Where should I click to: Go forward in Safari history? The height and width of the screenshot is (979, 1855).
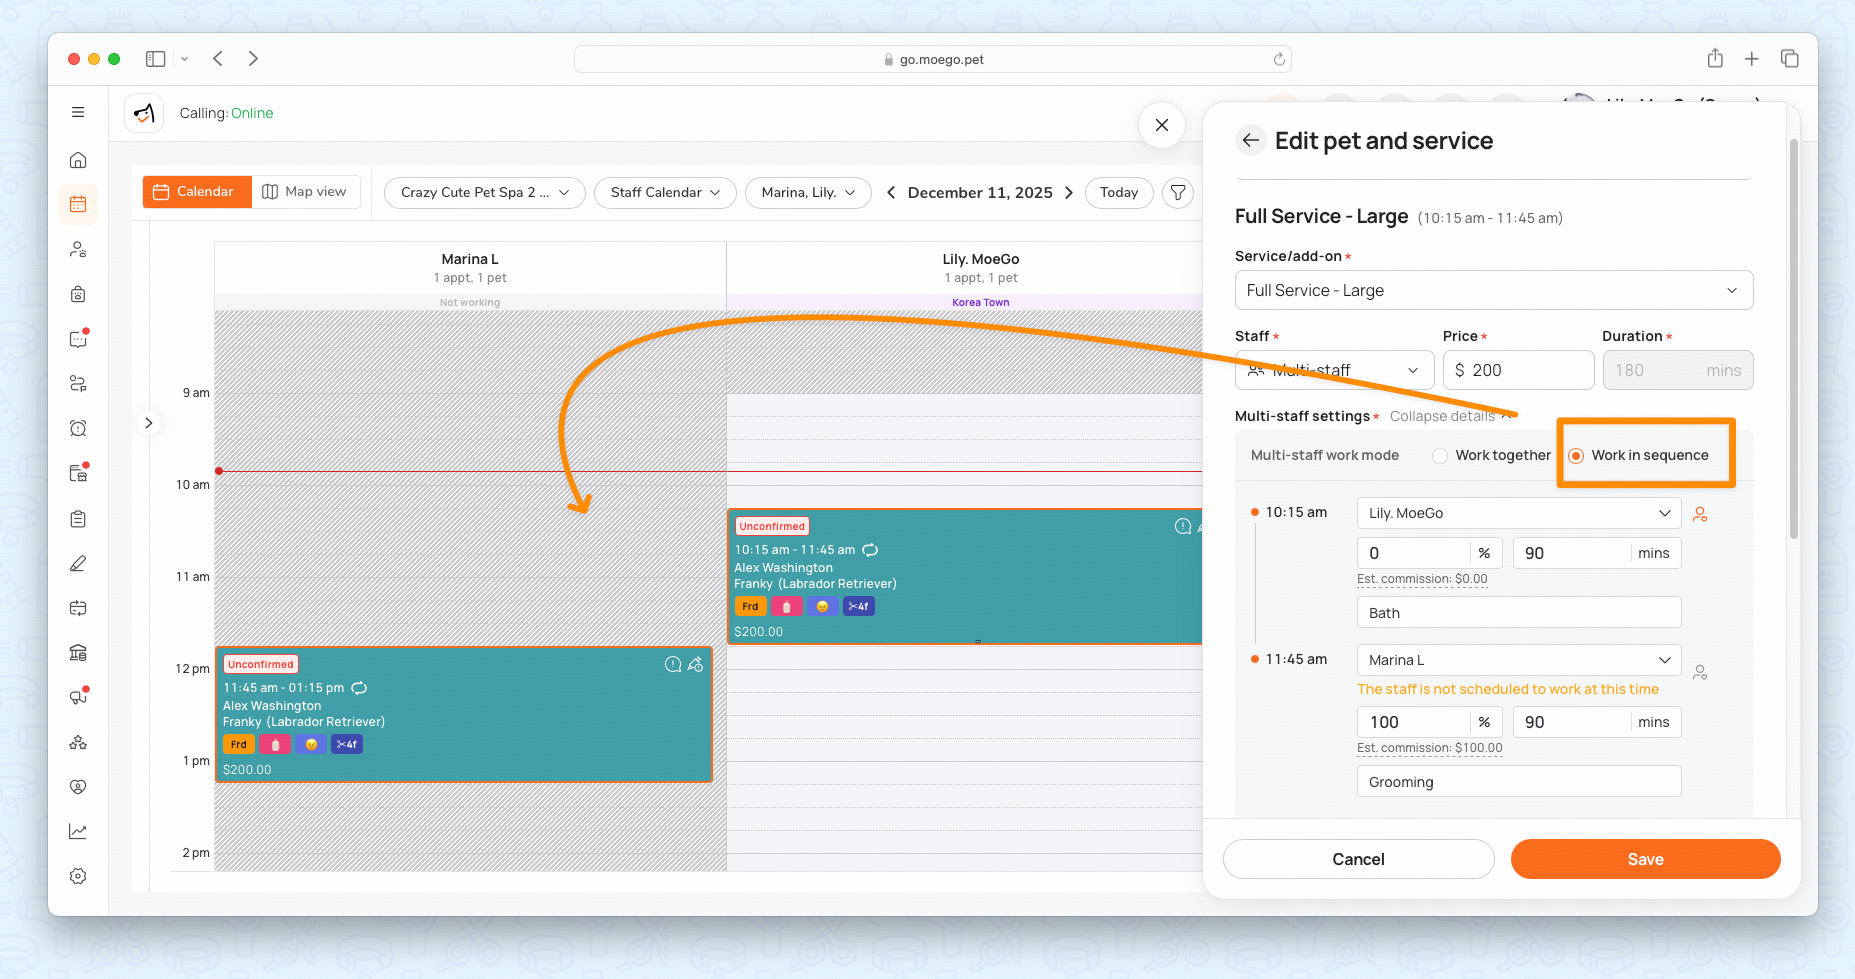coord(253,59)
